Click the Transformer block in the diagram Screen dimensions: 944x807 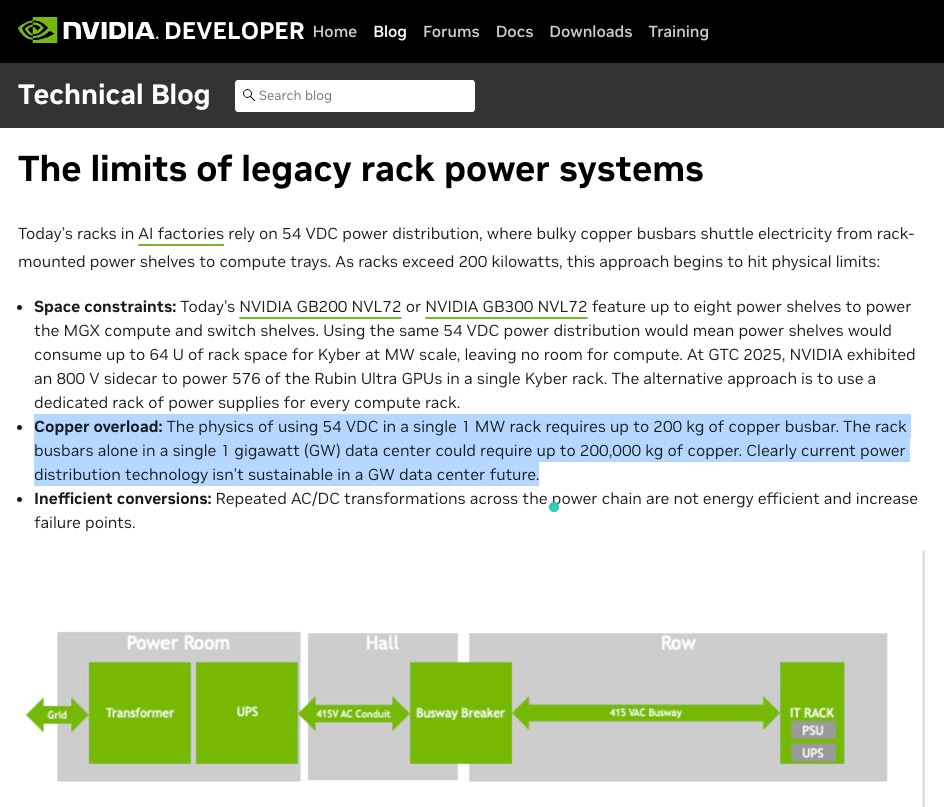(140, 713)
